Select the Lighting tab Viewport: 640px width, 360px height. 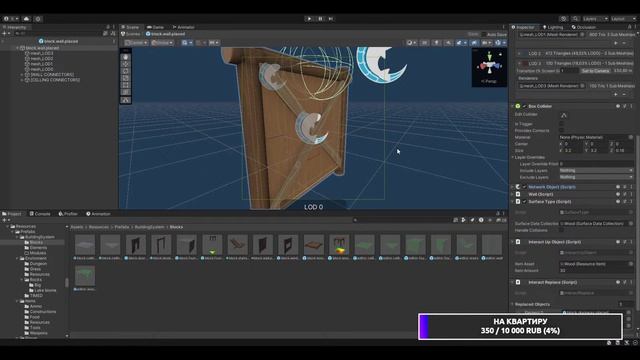(553, 27)
